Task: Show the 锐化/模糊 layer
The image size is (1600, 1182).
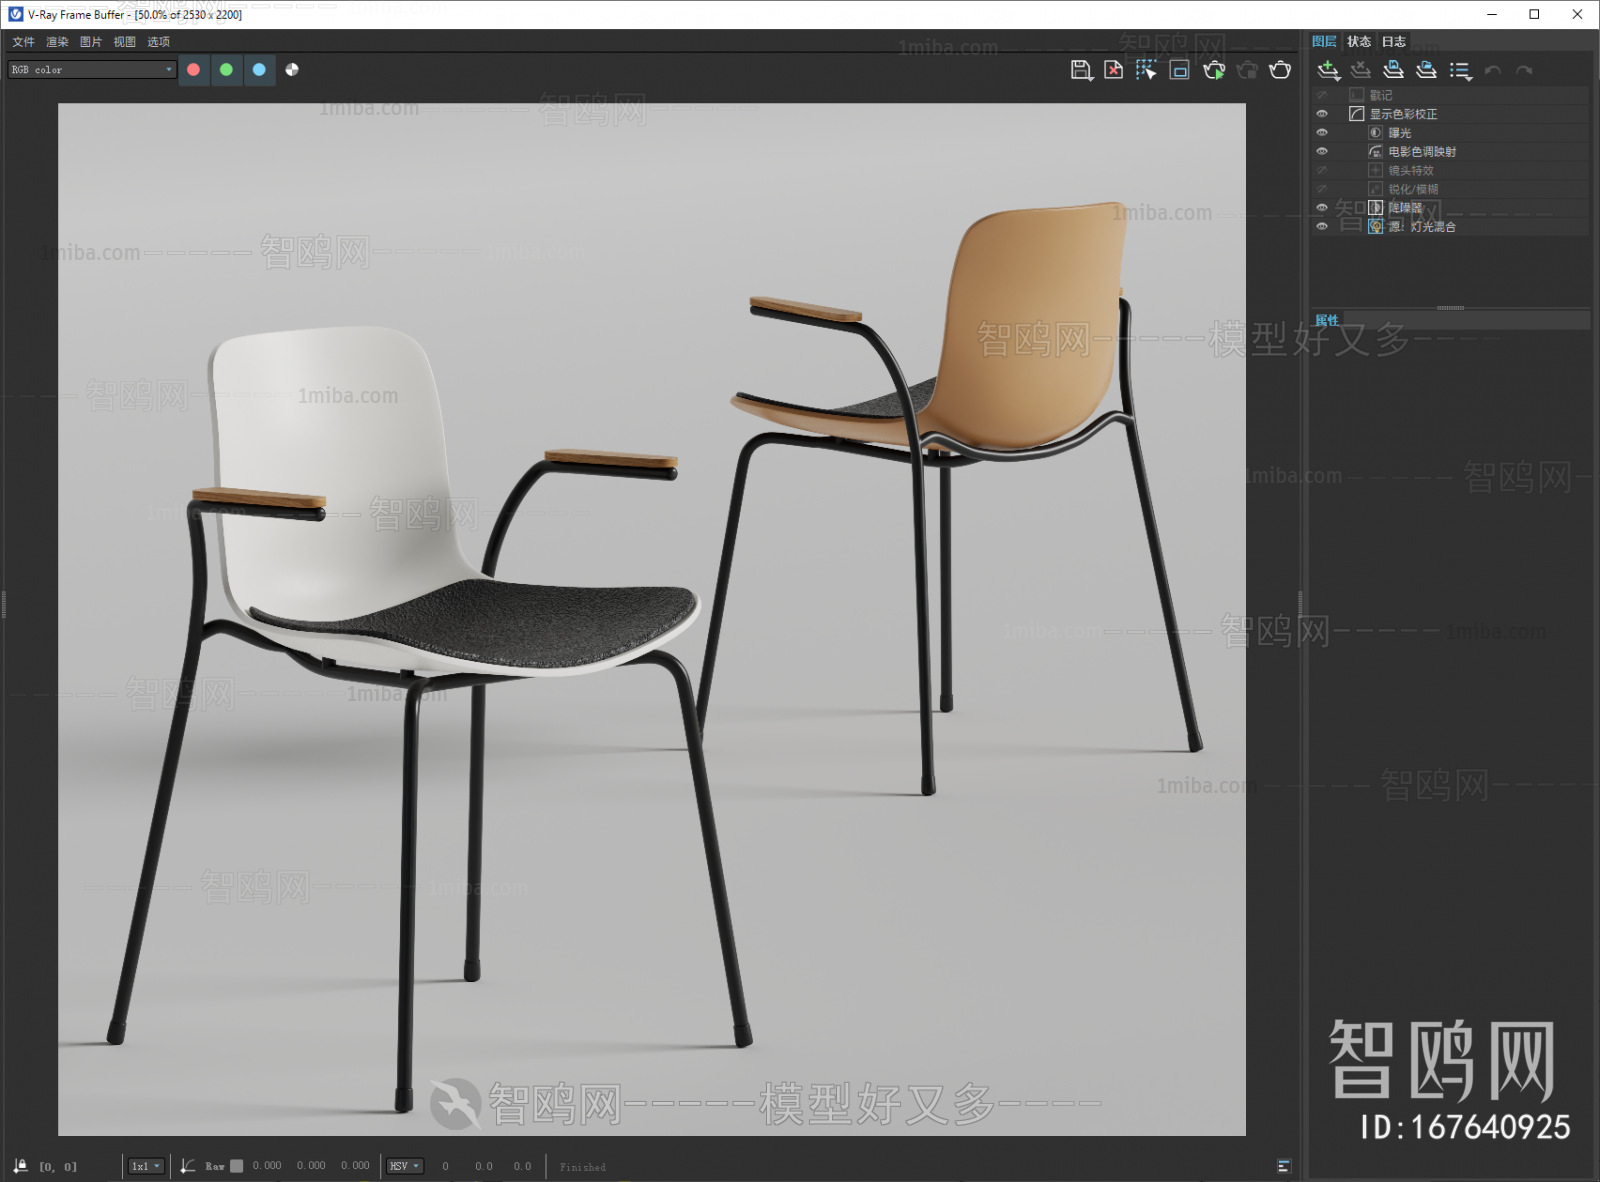Action: [x=1322, y=189]
